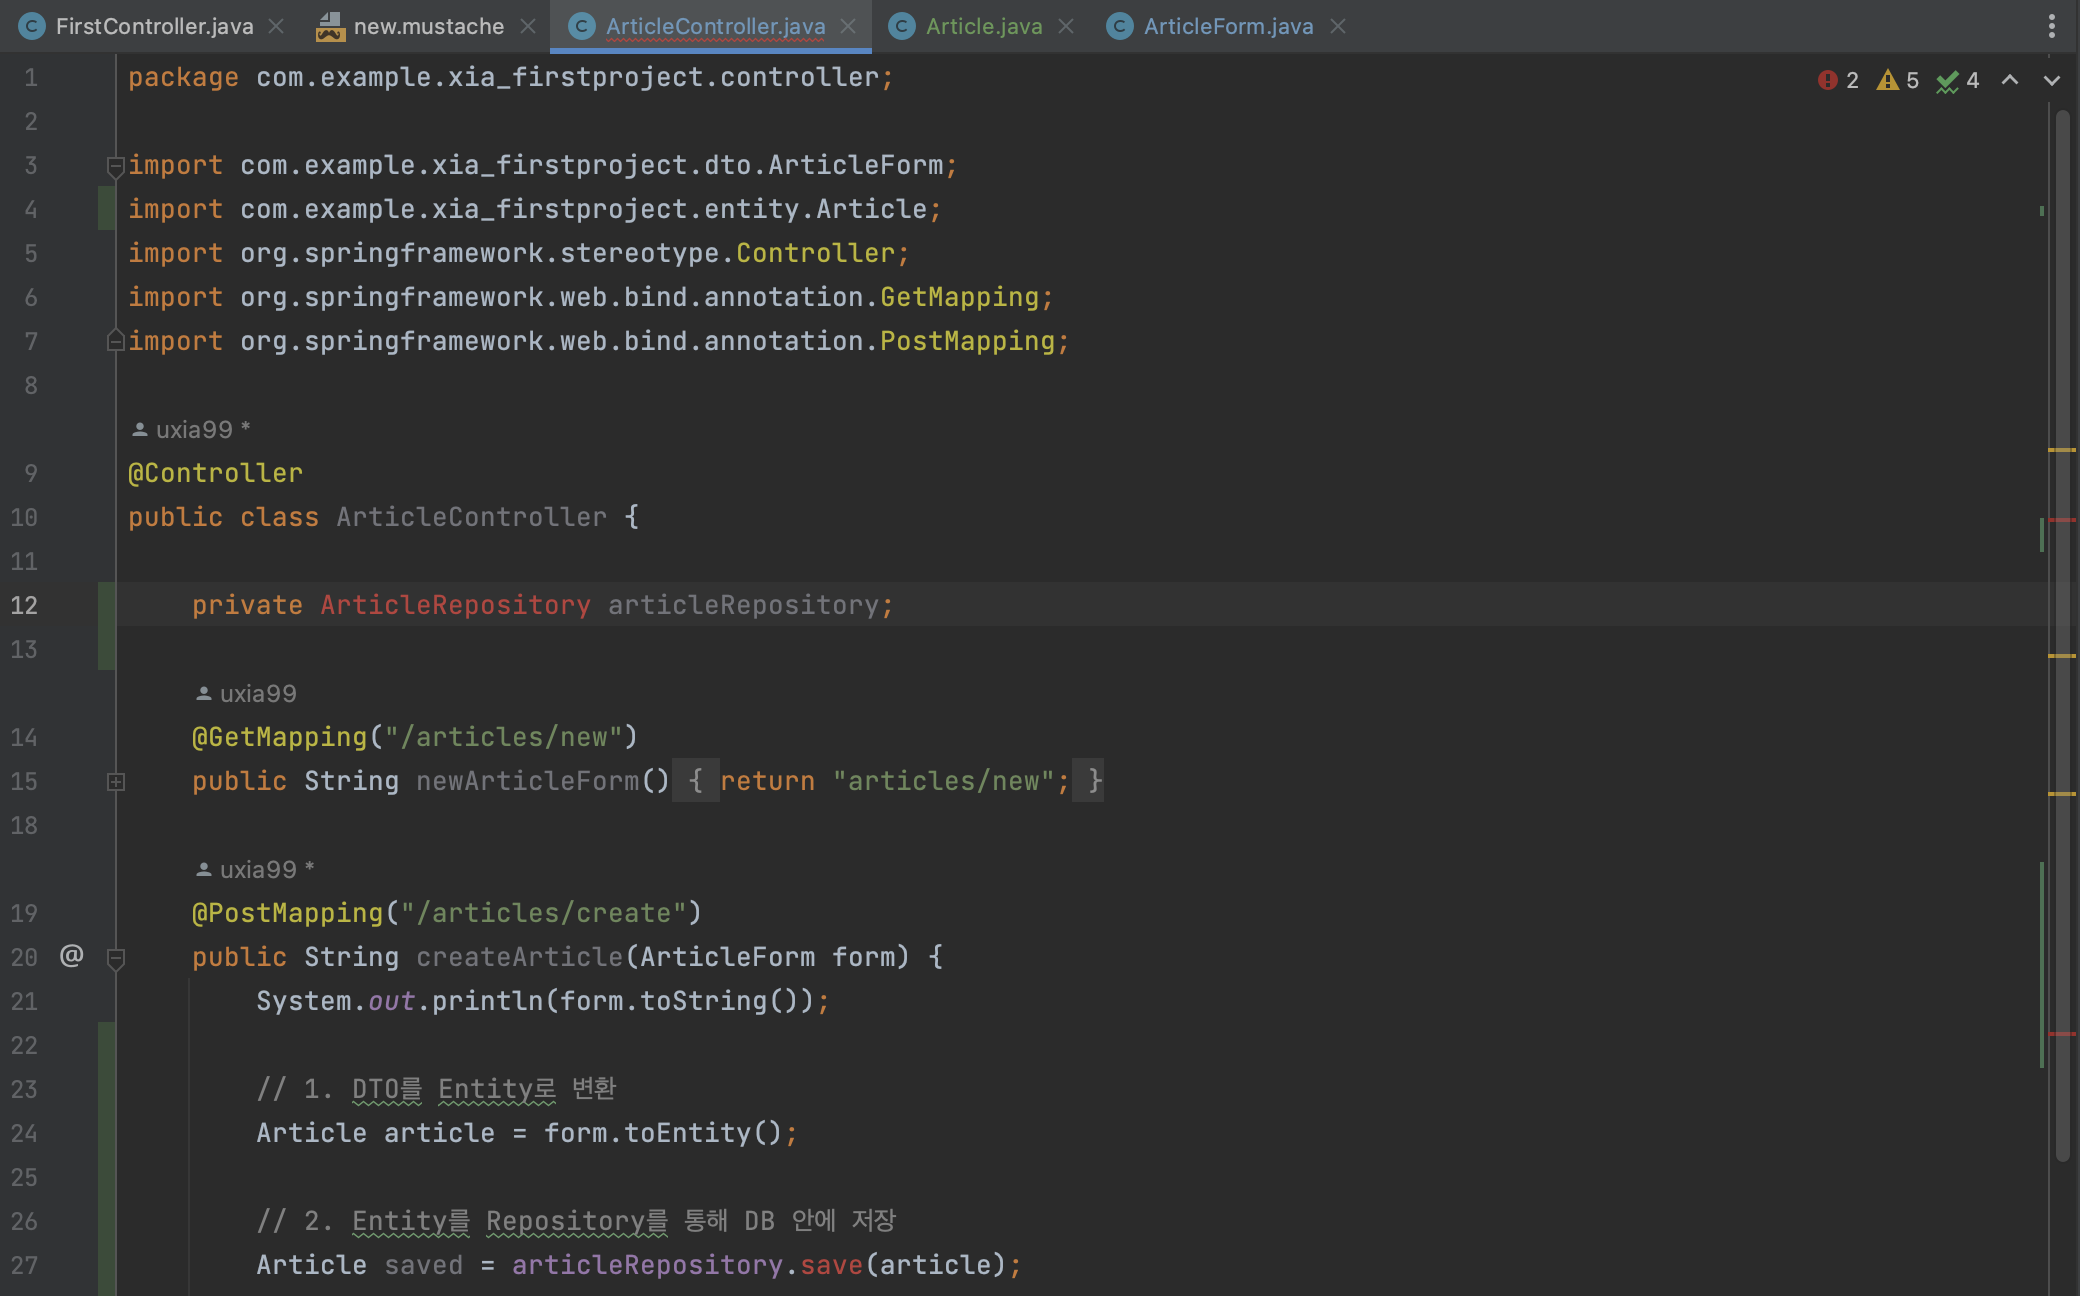Click the yellow warnings count icon
The height and width of the screenshot is (1296, 2080).
point(1897,80)
